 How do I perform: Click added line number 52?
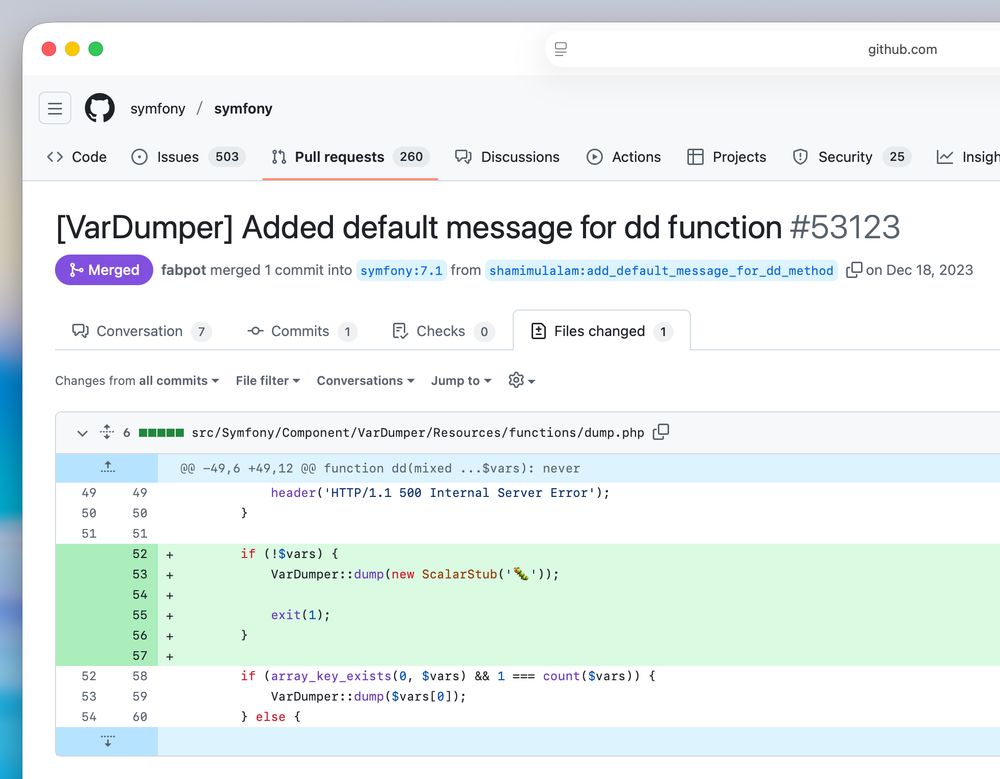(140, 554)
